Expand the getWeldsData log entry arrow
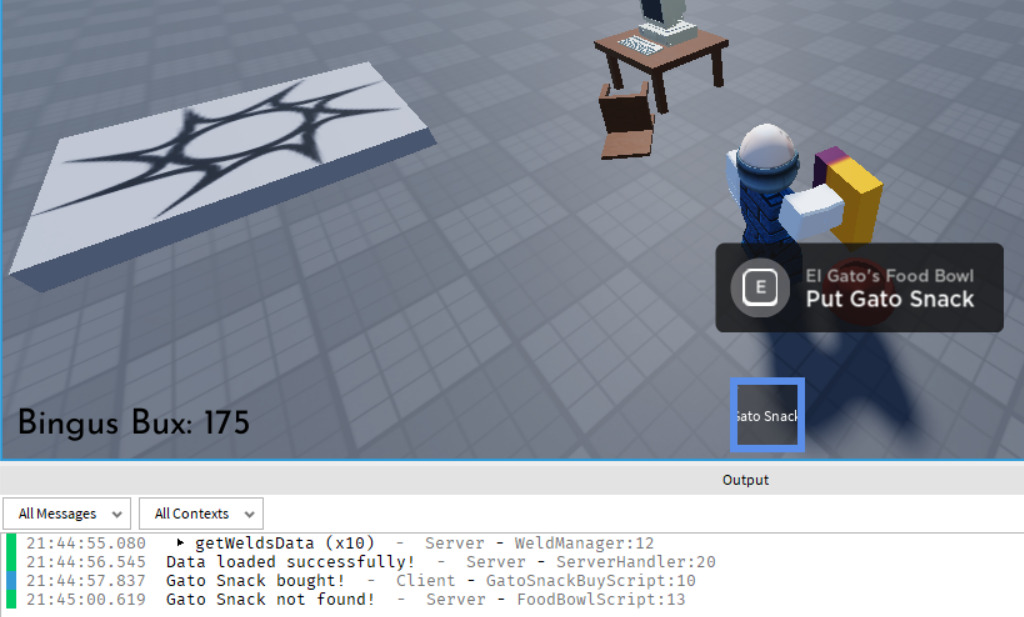 pos(180,543)
